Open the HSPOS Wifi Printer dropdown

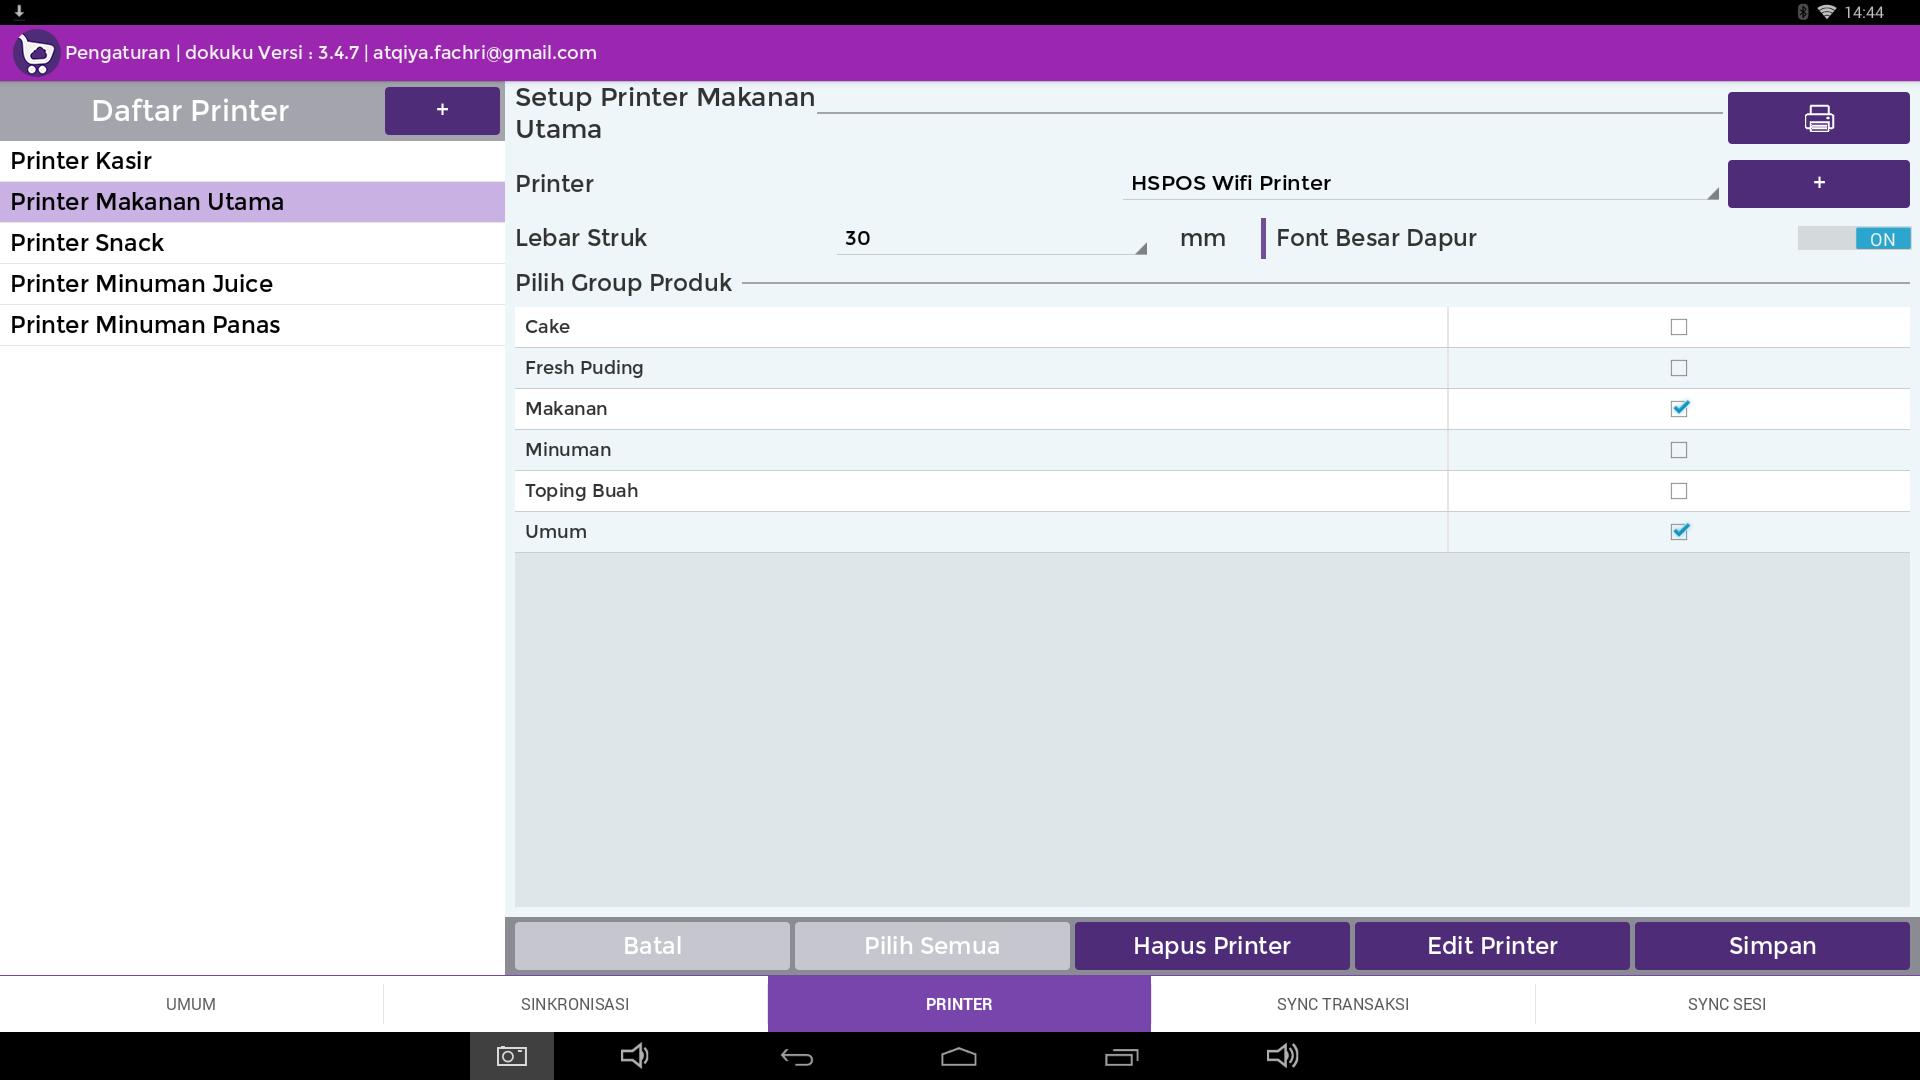(1420, 183)
